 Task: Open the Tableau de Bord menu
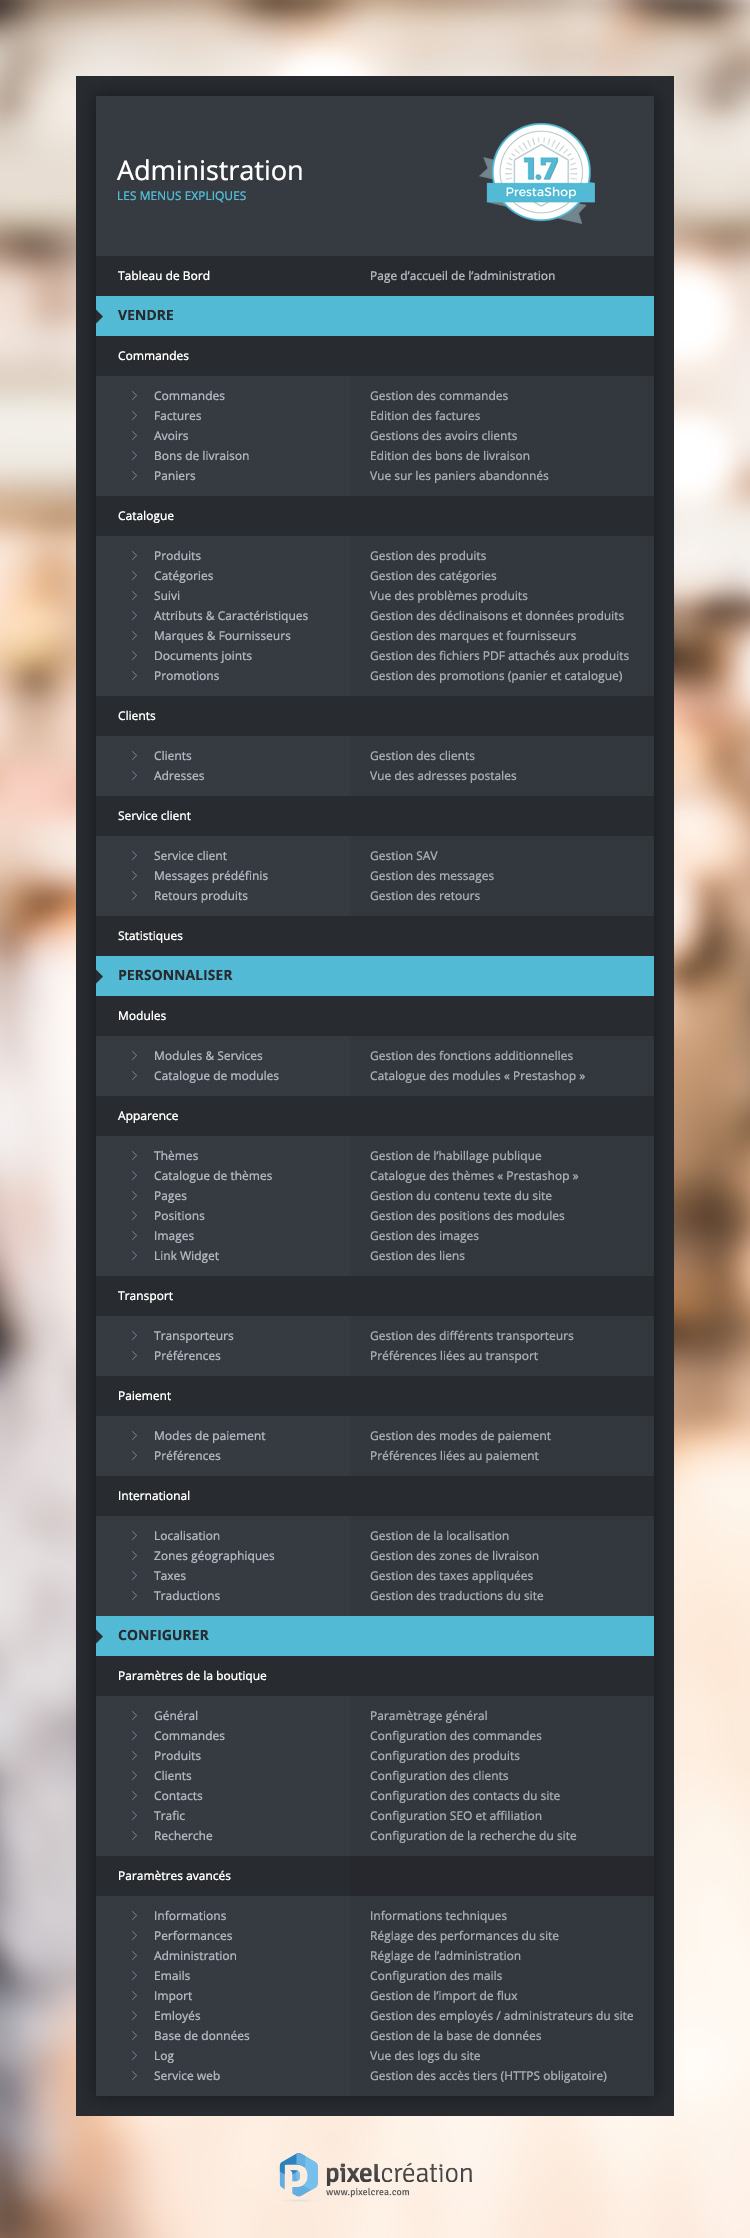coord(164,276)
